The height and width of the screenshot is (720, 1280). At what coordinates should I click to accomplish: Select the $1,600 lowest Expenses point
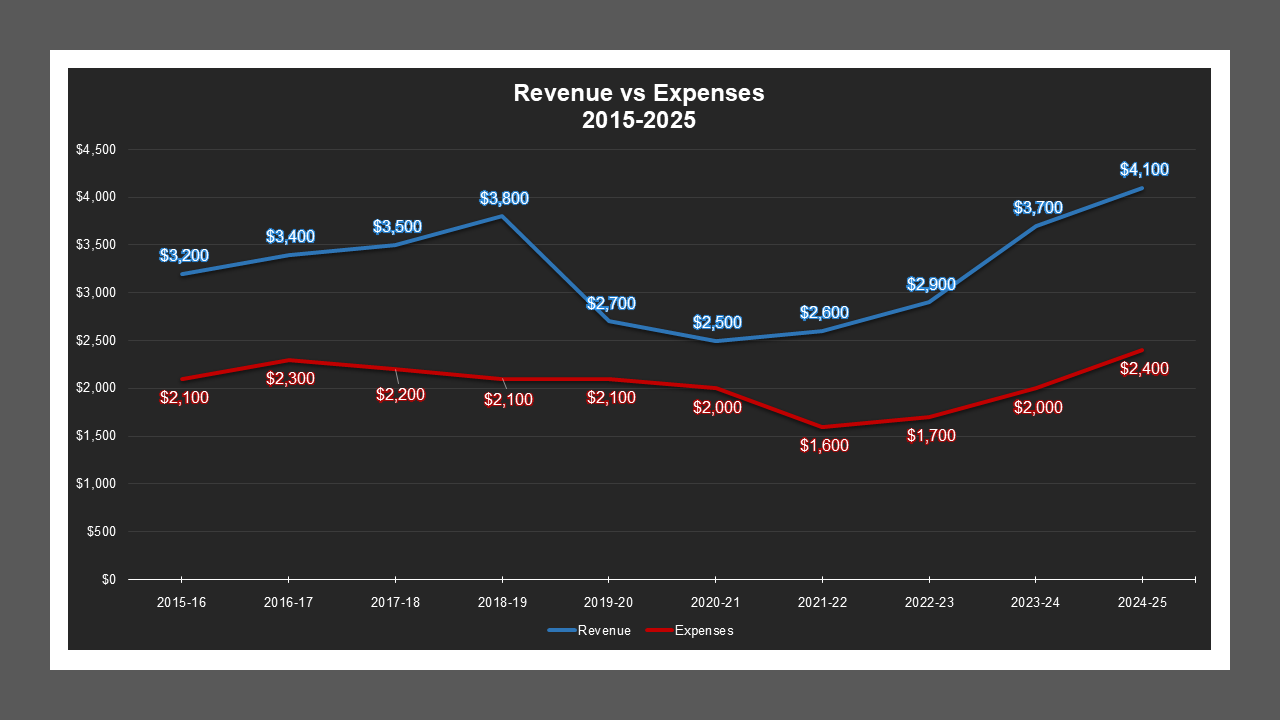(821, 425)
